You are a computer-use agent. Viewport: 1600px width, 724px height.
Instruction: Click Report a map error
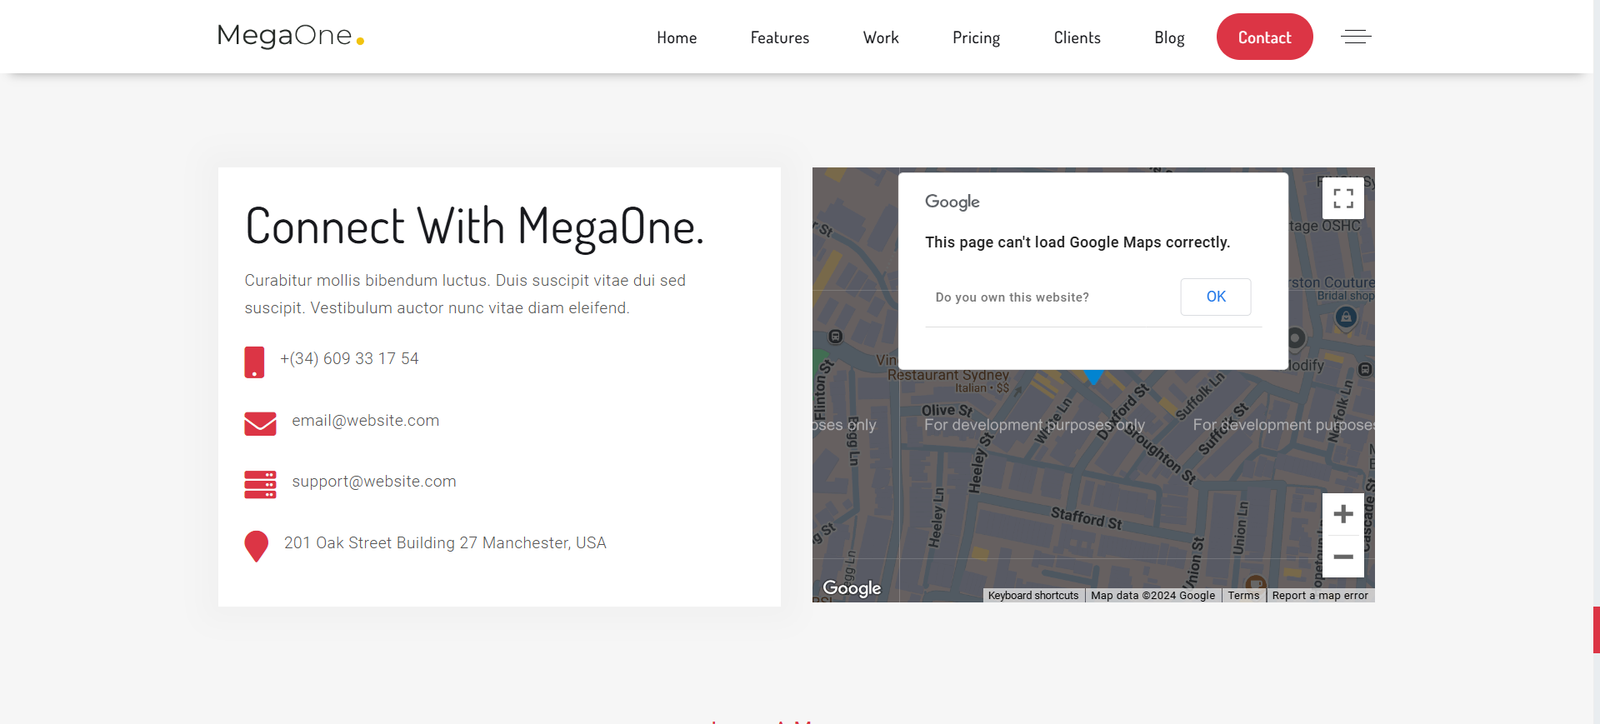[1320, 595]
